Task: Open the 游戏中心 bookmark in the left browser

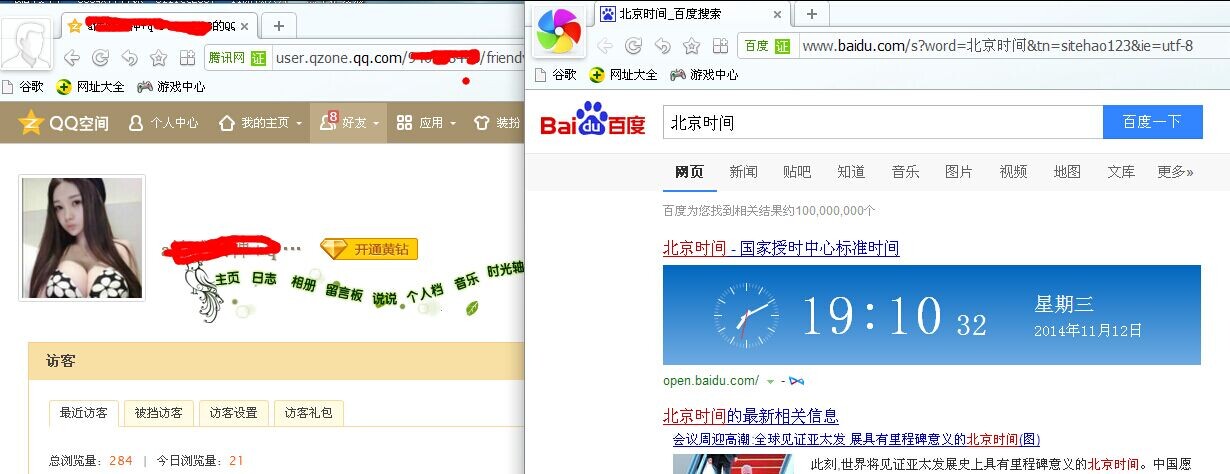Action: [x=171, y=86]
